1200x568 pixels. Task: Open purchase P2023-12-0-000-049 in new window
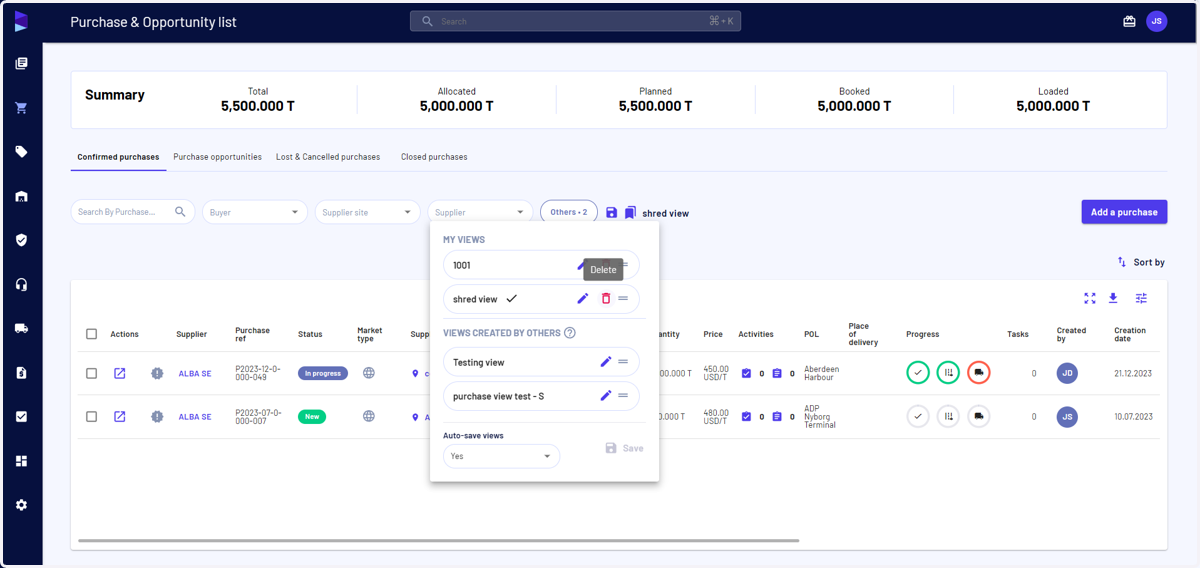tap(120, 373)
